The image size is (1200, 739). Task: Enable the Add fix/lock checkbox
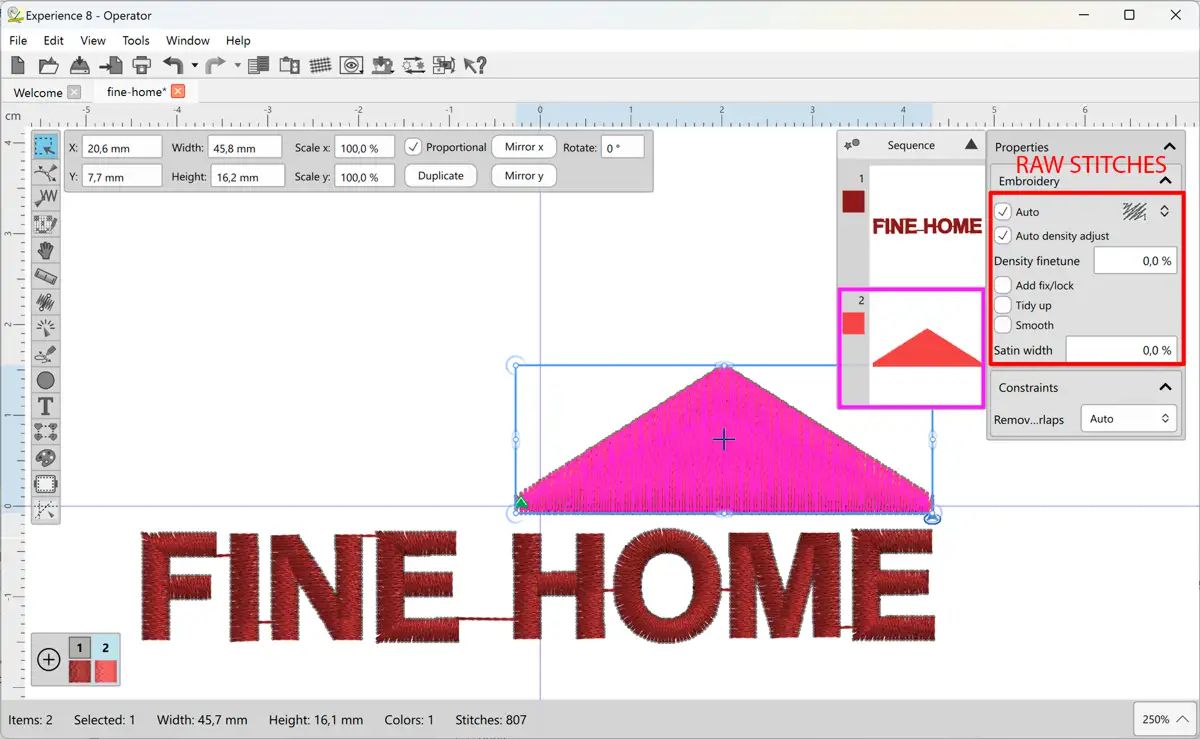point(1003,285)
